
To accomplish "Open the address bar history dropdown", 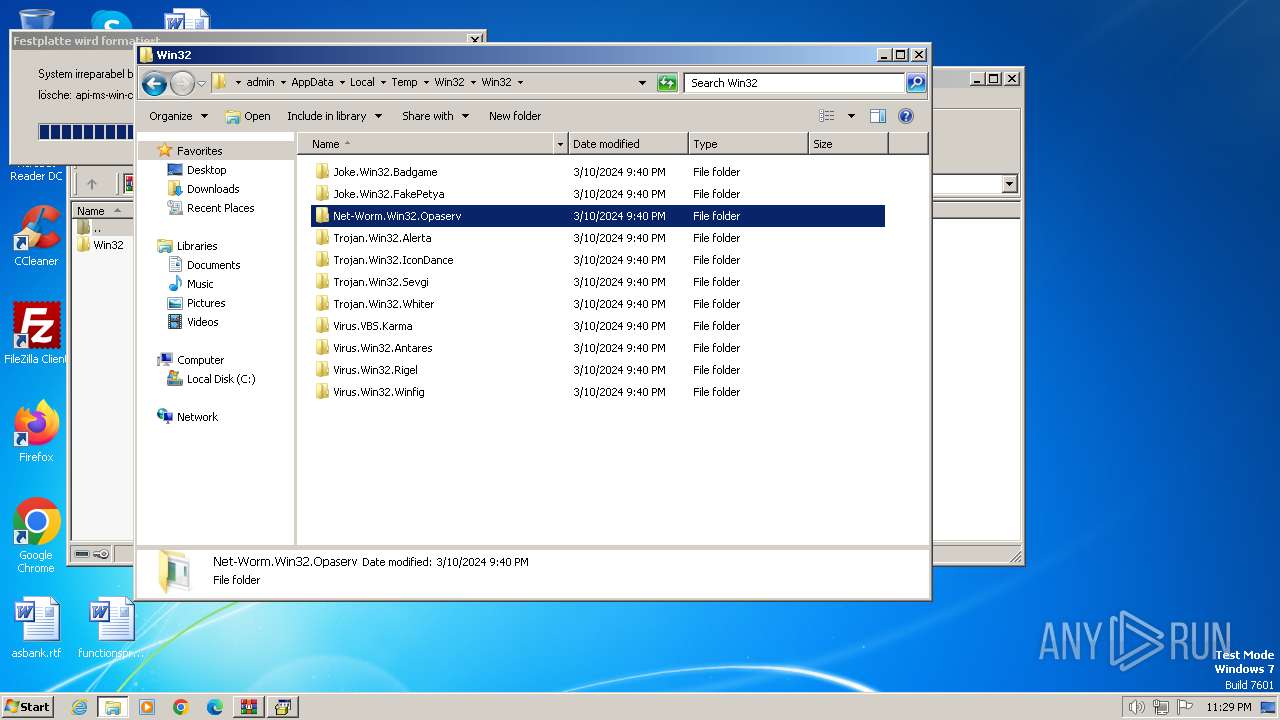I will (642, 83).
